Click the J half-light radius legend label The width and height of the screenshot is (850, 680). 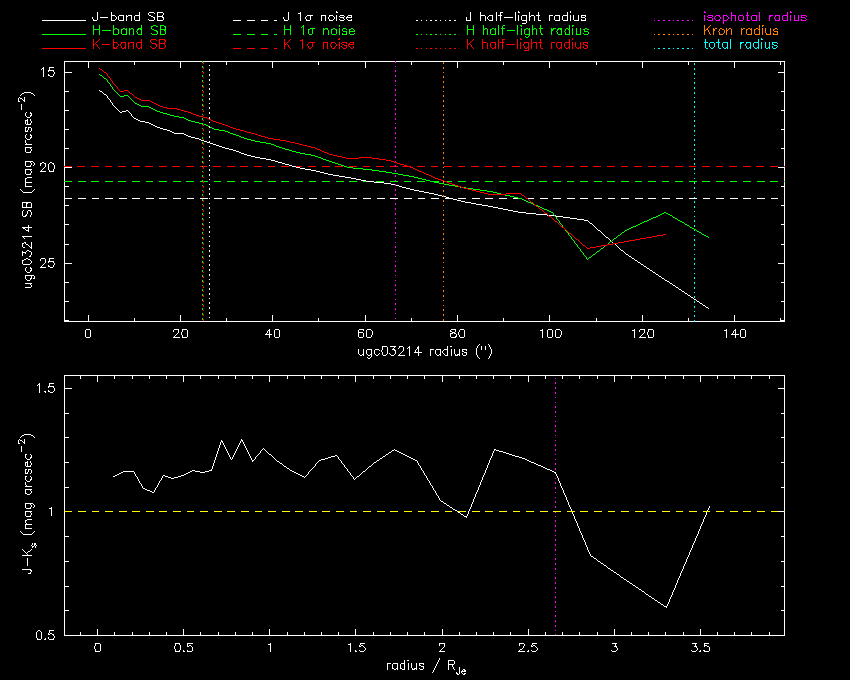point(526,18)
